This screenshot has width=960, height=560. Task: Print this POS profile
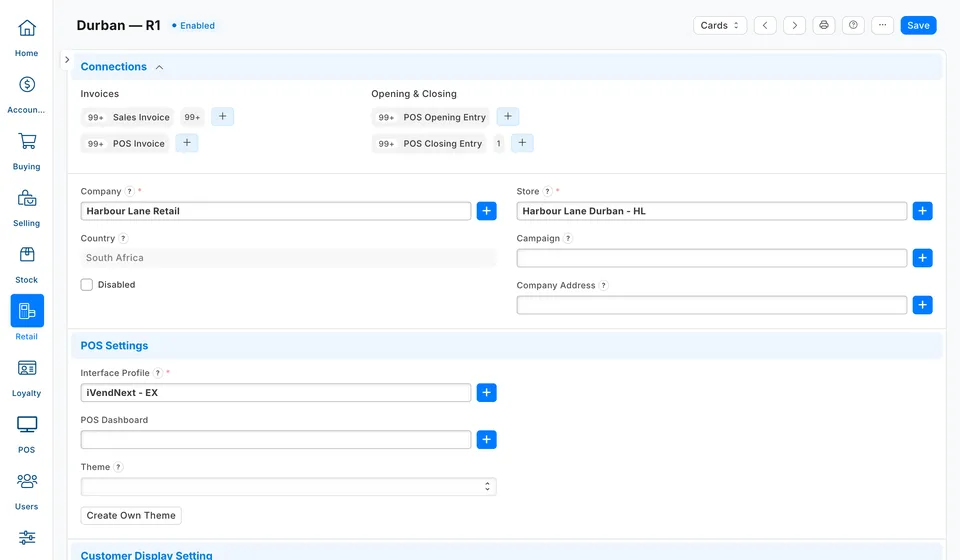[x=824, y=25]
